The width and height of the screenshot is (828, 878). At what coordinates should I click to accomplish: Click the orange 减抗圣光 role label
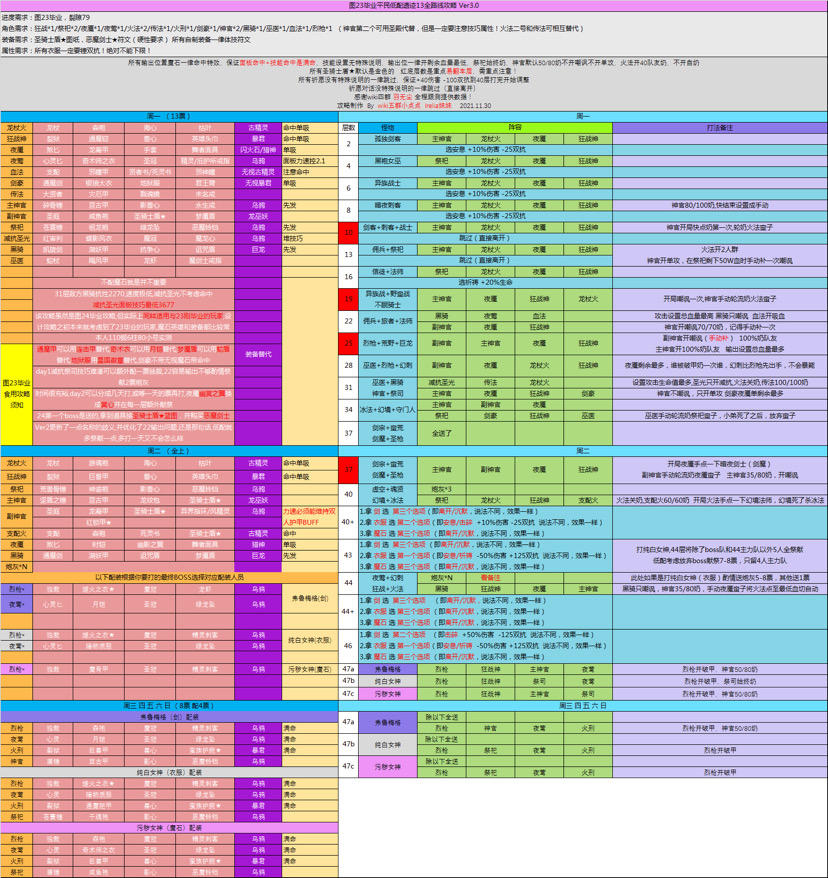point(16,239)
